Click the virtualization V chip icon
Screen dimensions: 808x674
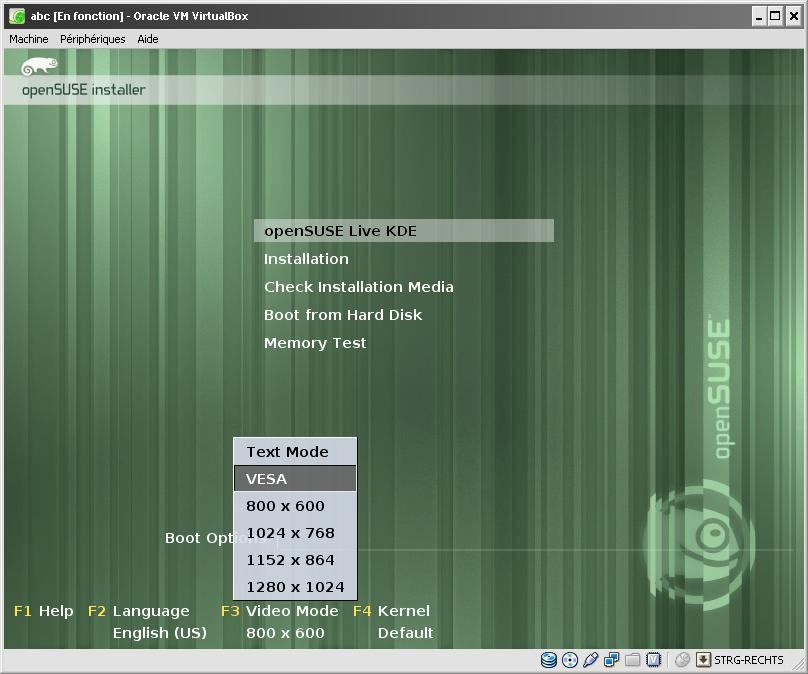click(653, 660)
